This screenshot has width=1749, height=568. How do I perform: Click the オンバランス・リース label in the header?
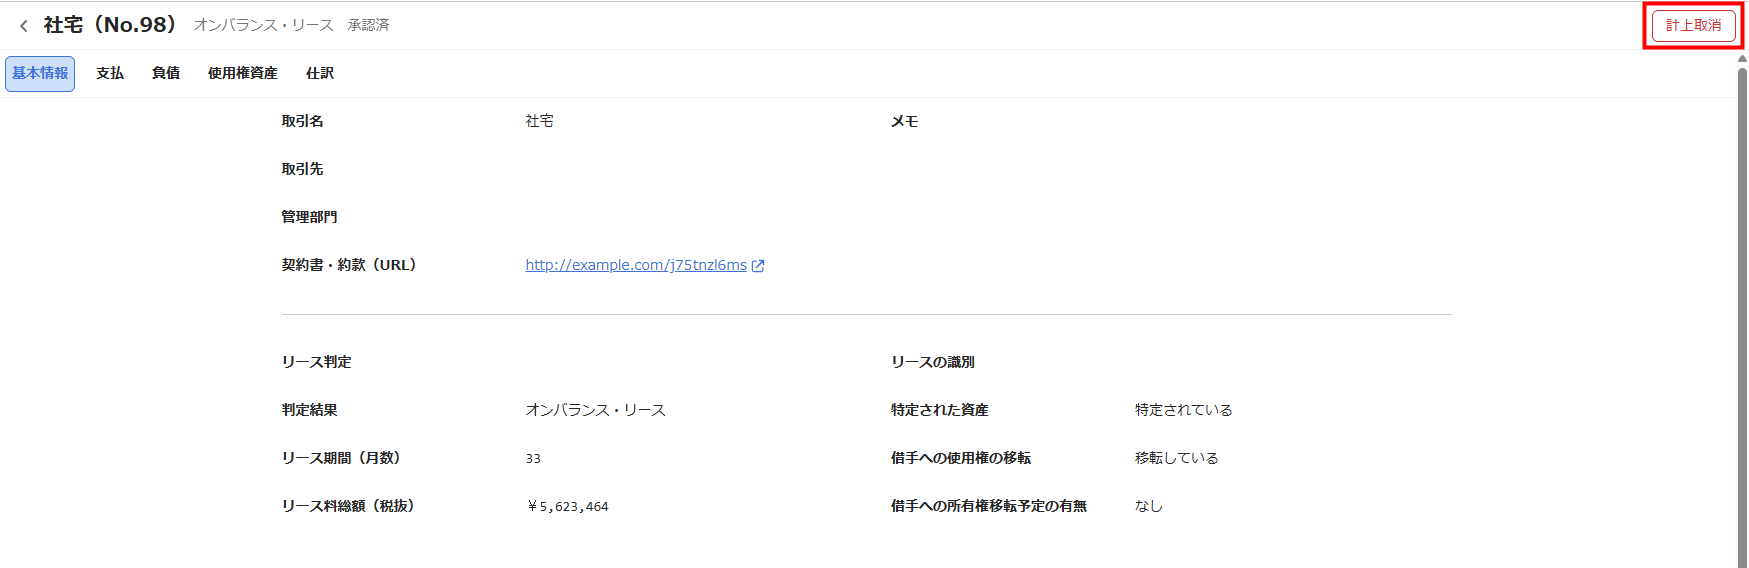tap(263, 25)
